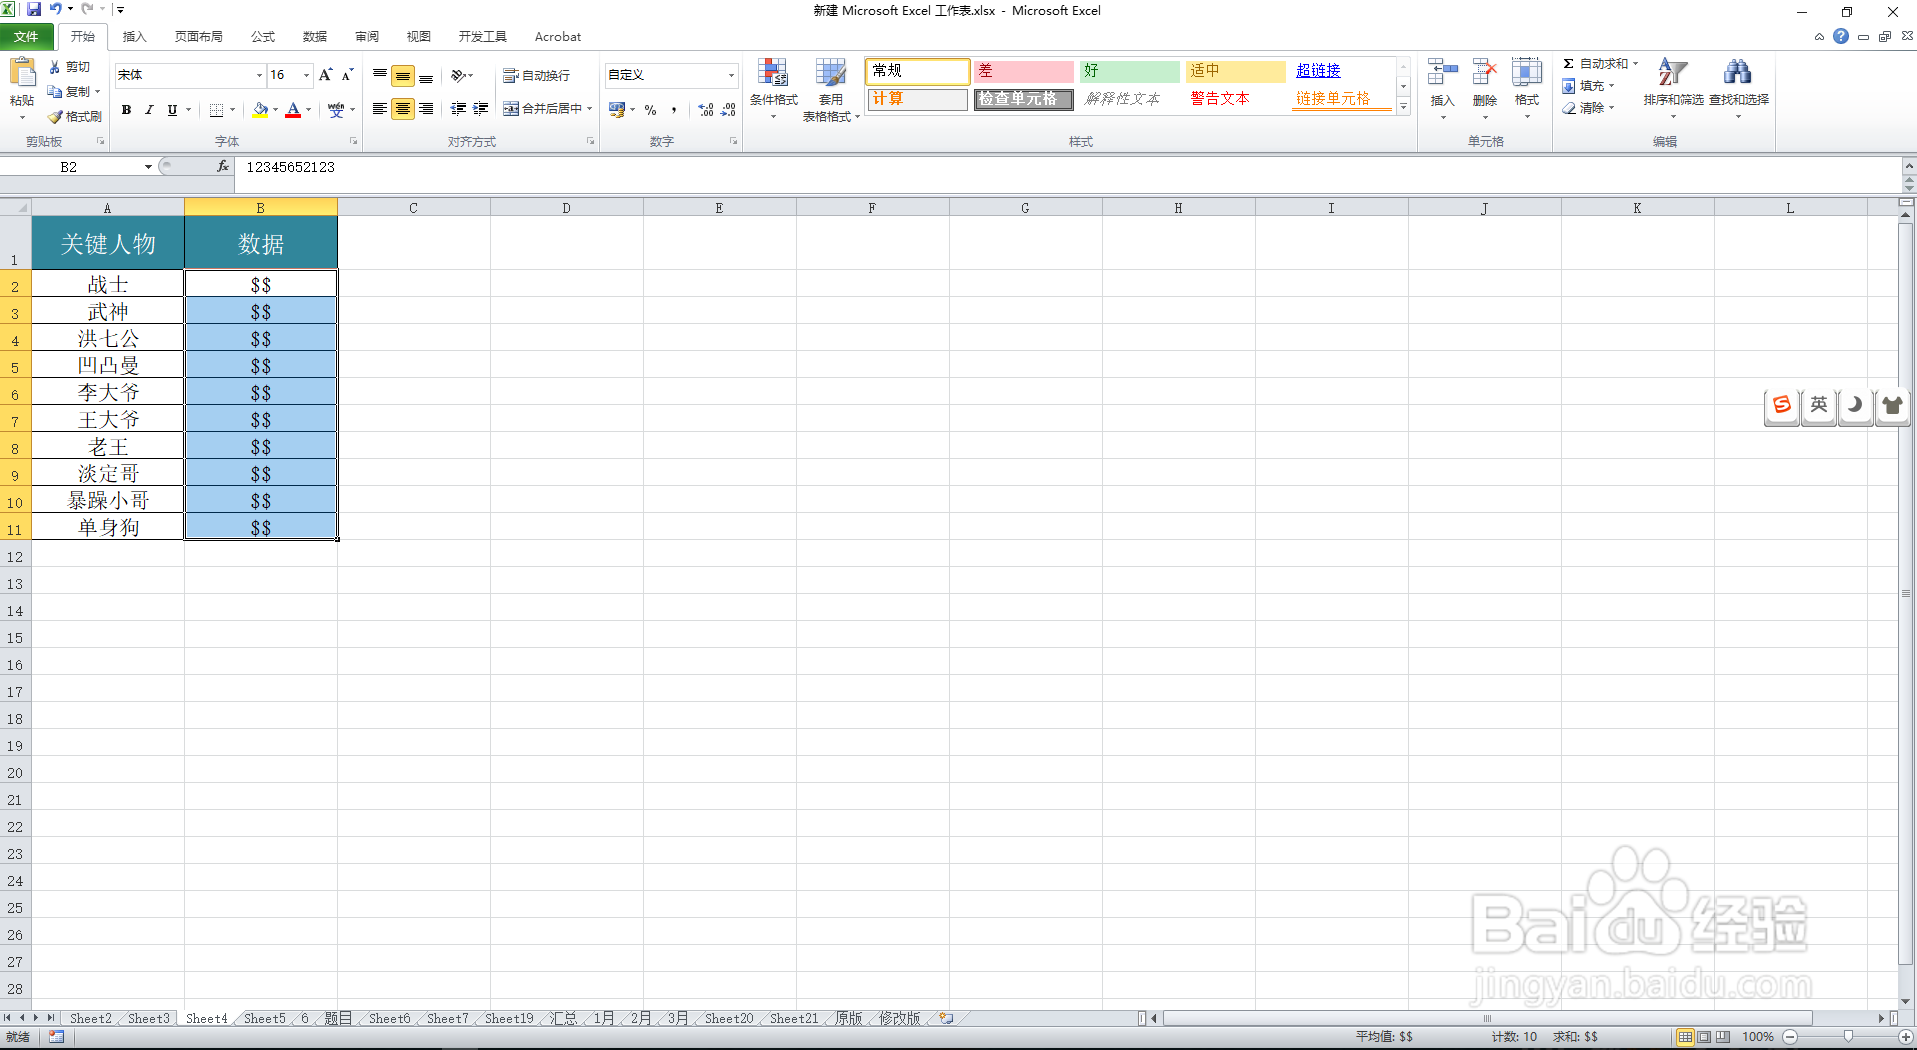Toggle align left
Viewport: 1917px width, 1050px height.
pyautogui.click(x=380, y=108)
